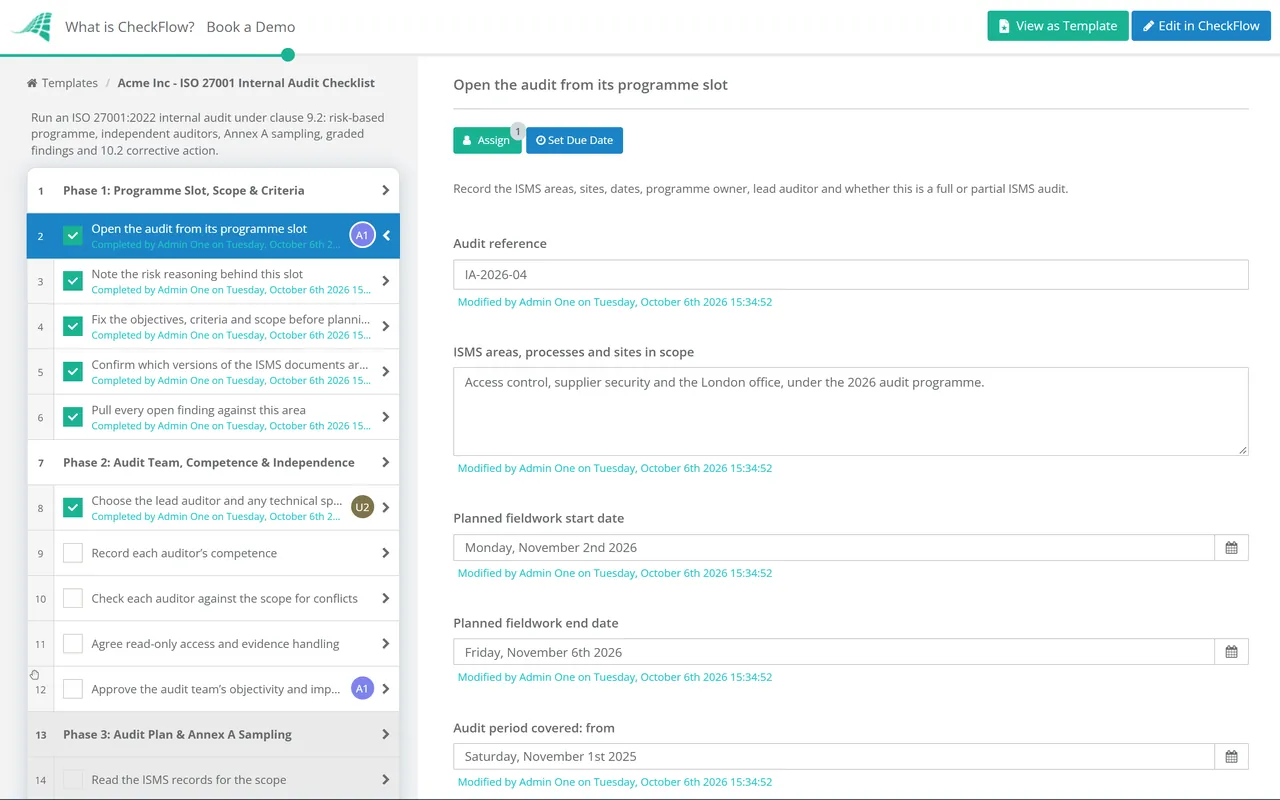1280x800 pixels.
Task: Click the CheckFlow logo icon
Action: (x=31, y=27)
